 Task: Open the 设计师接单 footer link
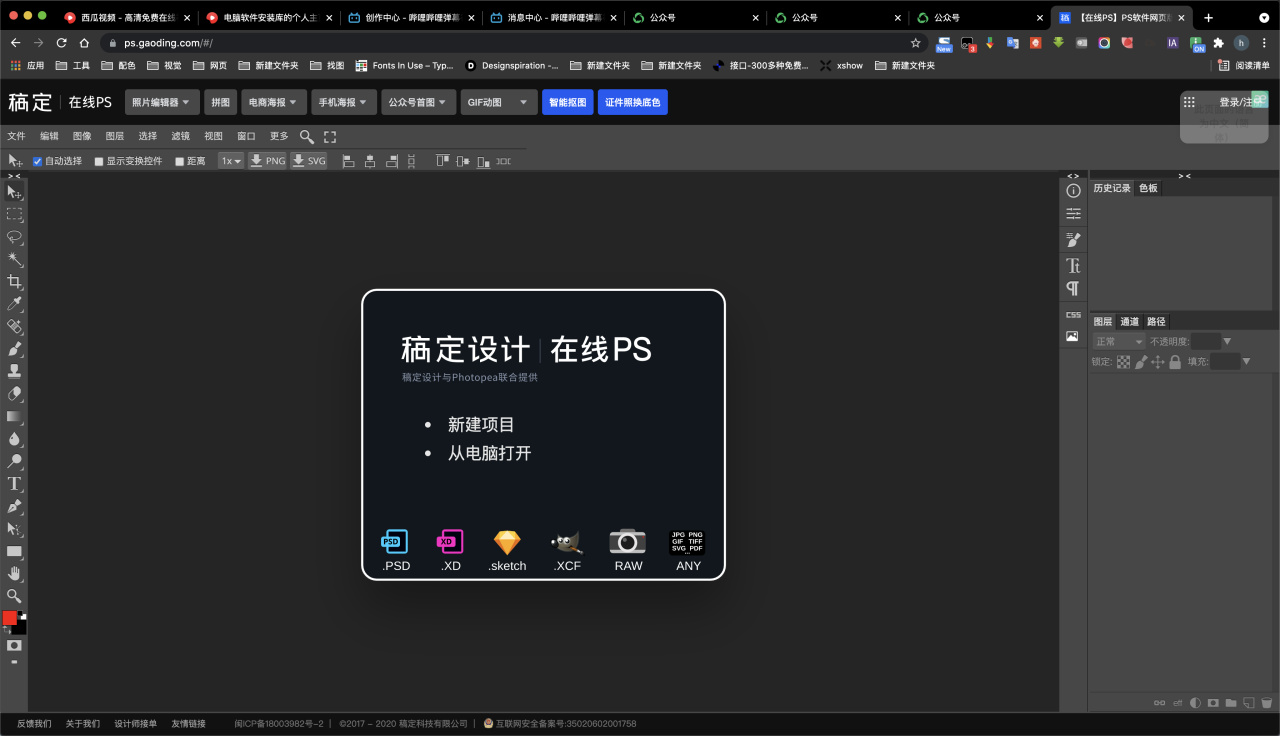coord(136,724)
